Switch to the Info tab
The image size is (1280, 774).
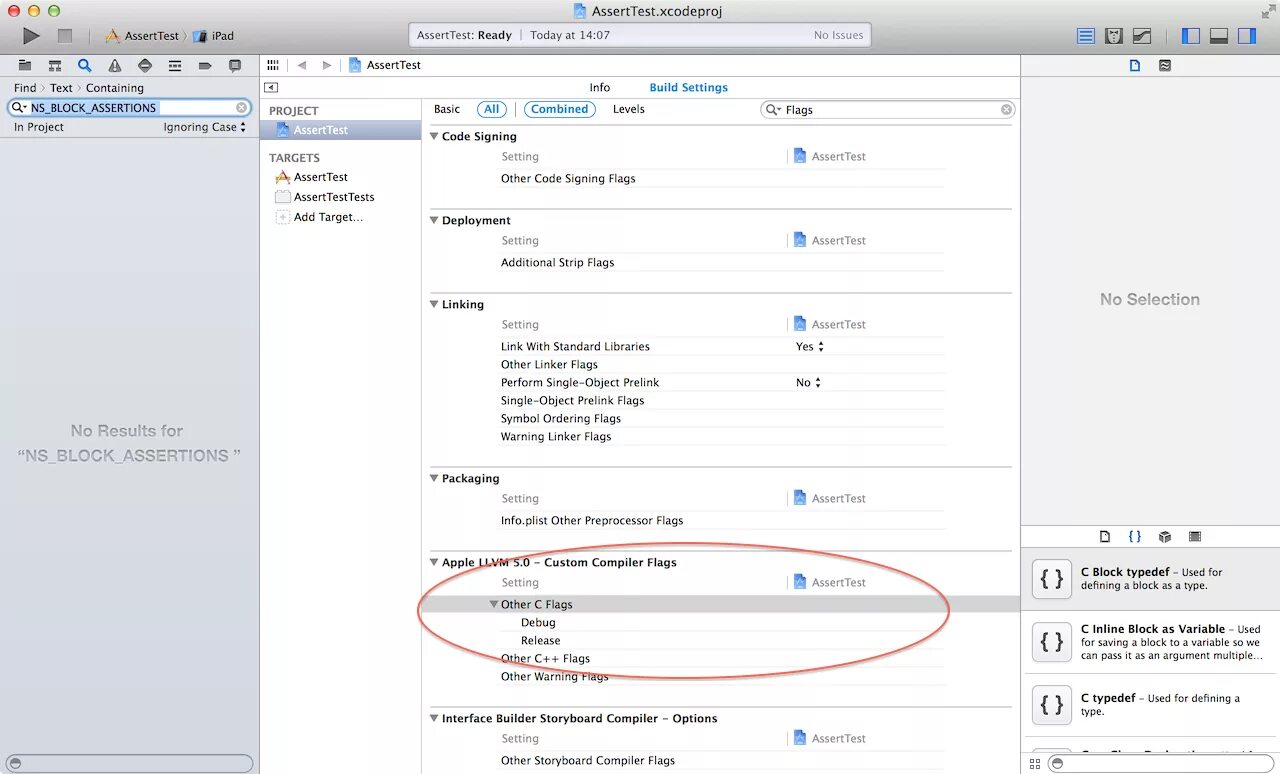pyautogui.click(x=600, y=87)
